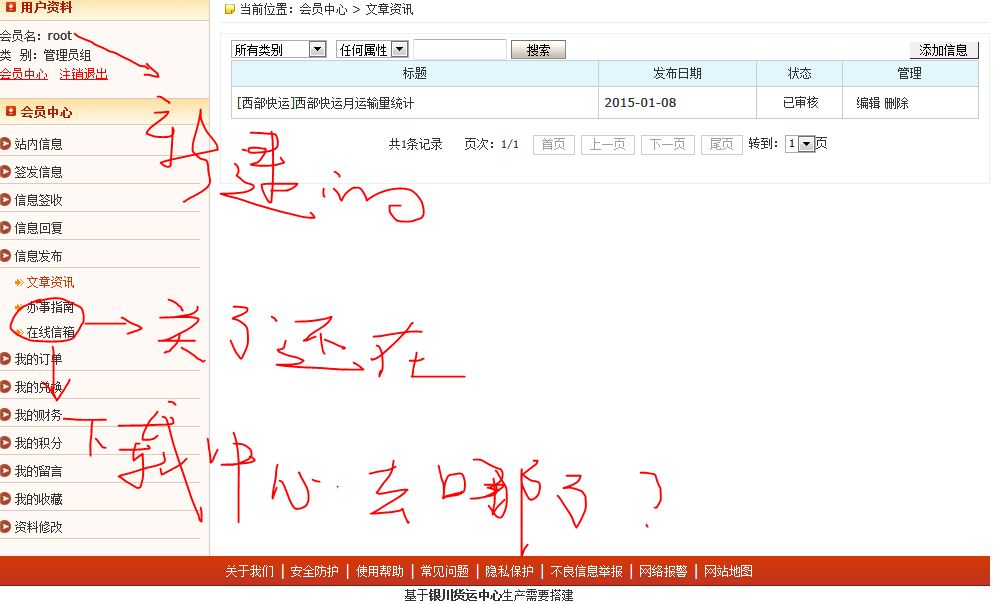
Task: Select 我的收藏 in the sidebar menu
Action: click(38, 499)
